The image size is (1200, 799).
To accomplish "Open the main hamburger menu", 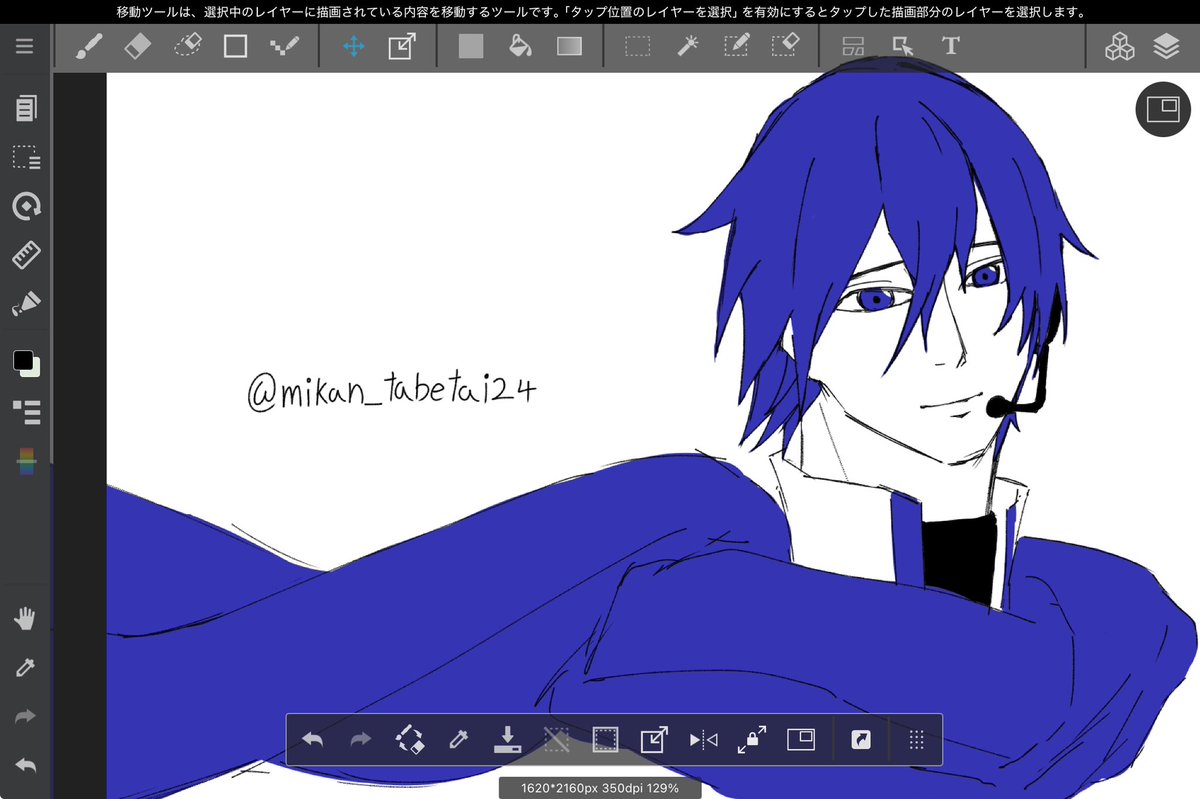I will pyautogui.click(x=25, y=44).
